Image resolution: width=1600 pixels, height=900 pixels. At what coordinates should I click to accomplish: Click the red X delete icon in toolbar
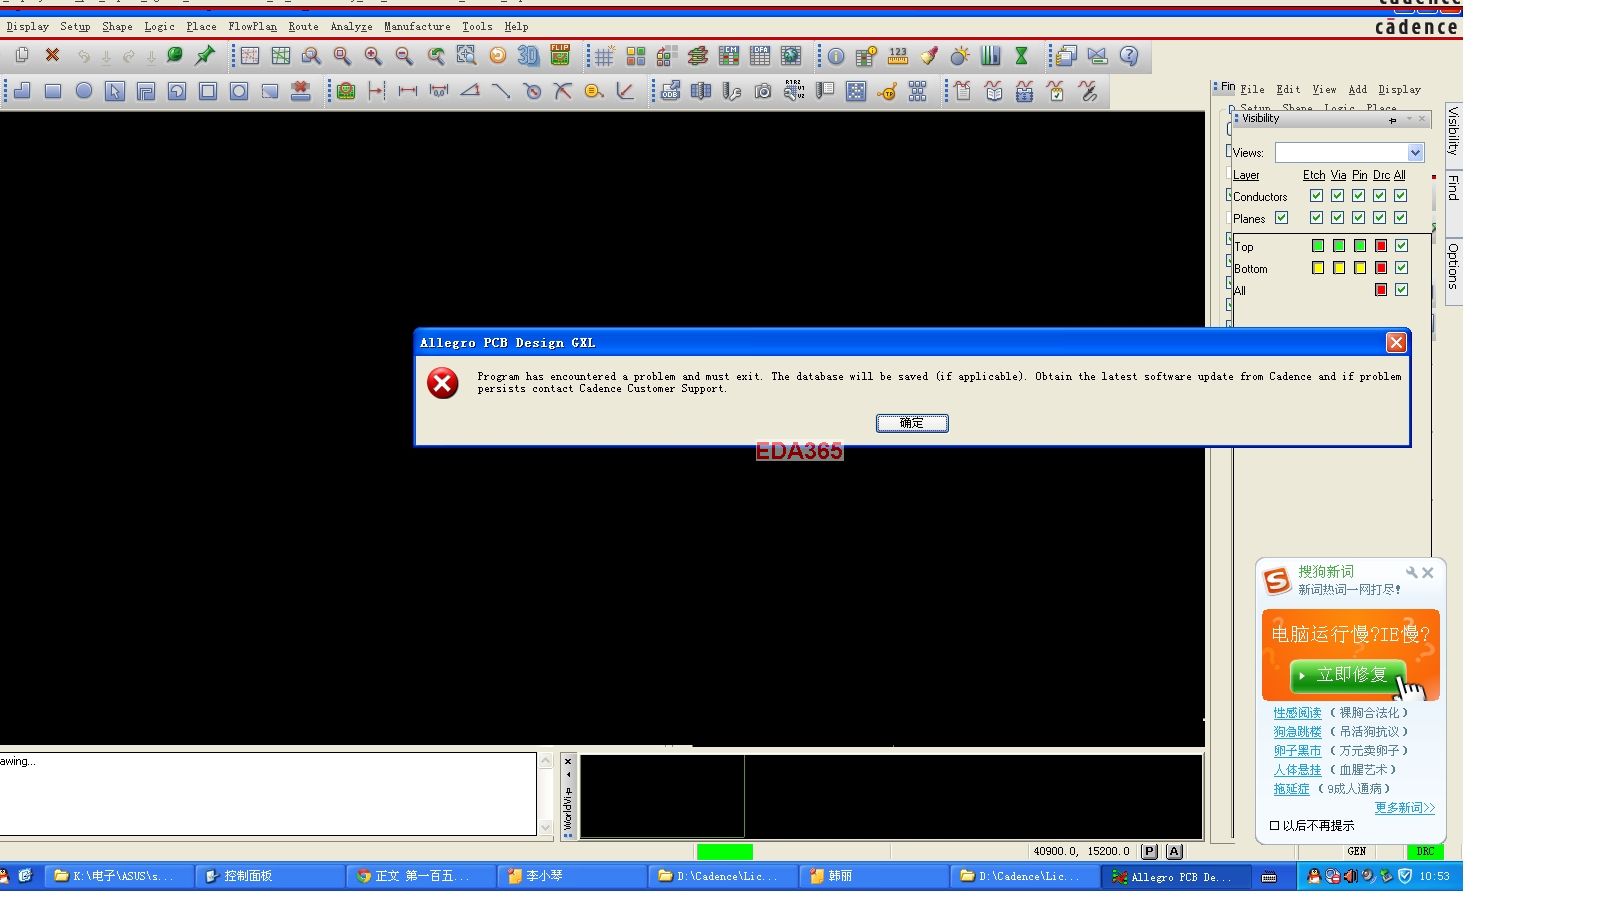point(52,56)
